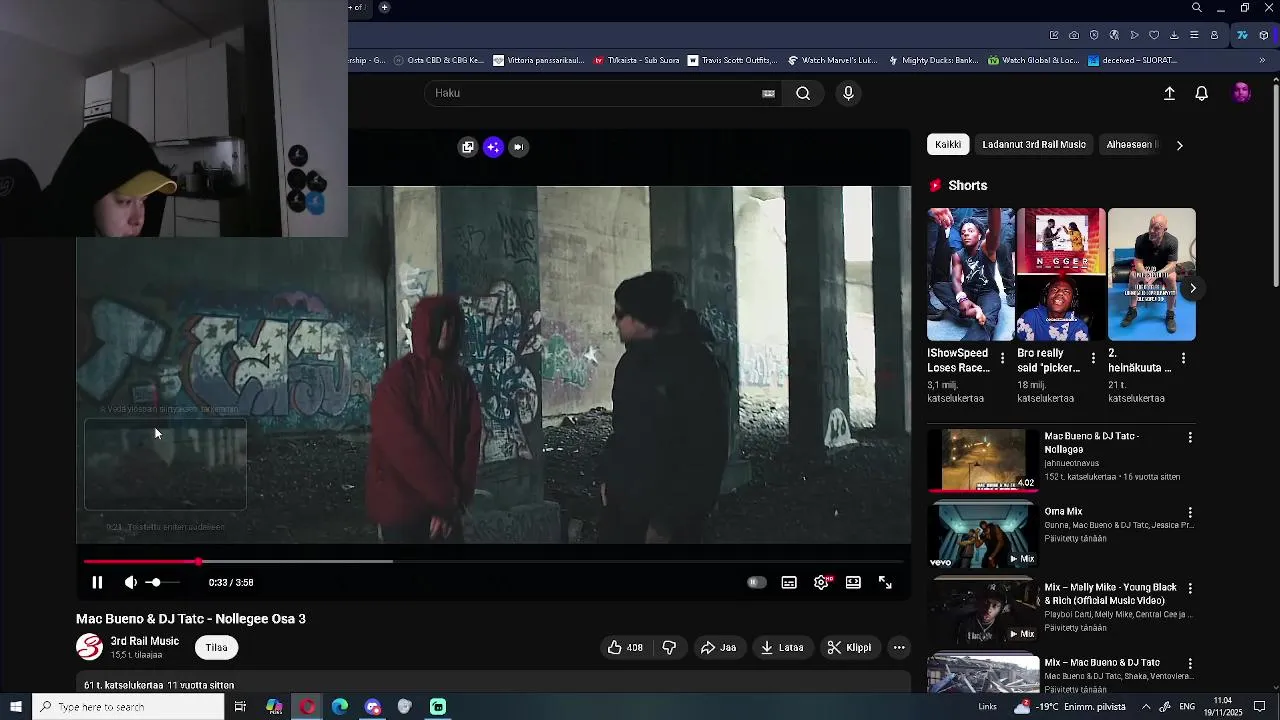Select the Kaikki filter chip

948,145
